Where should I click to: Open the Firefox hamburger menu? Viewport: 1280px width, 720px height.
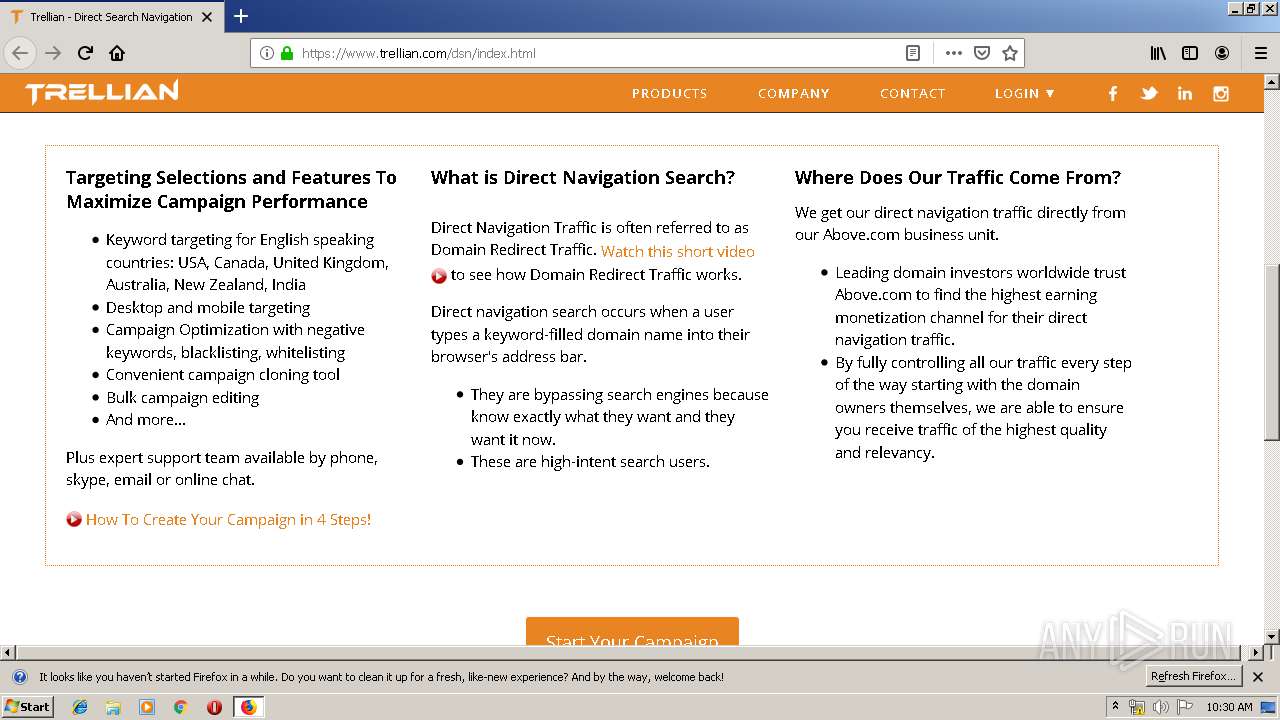point(1260,53)
